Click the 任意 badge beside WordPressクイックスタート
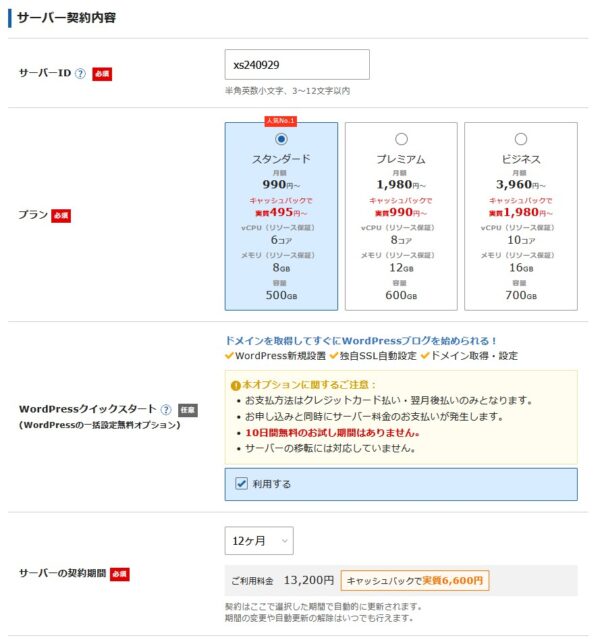Screen dimensions: 602x640 coord(188,410)
